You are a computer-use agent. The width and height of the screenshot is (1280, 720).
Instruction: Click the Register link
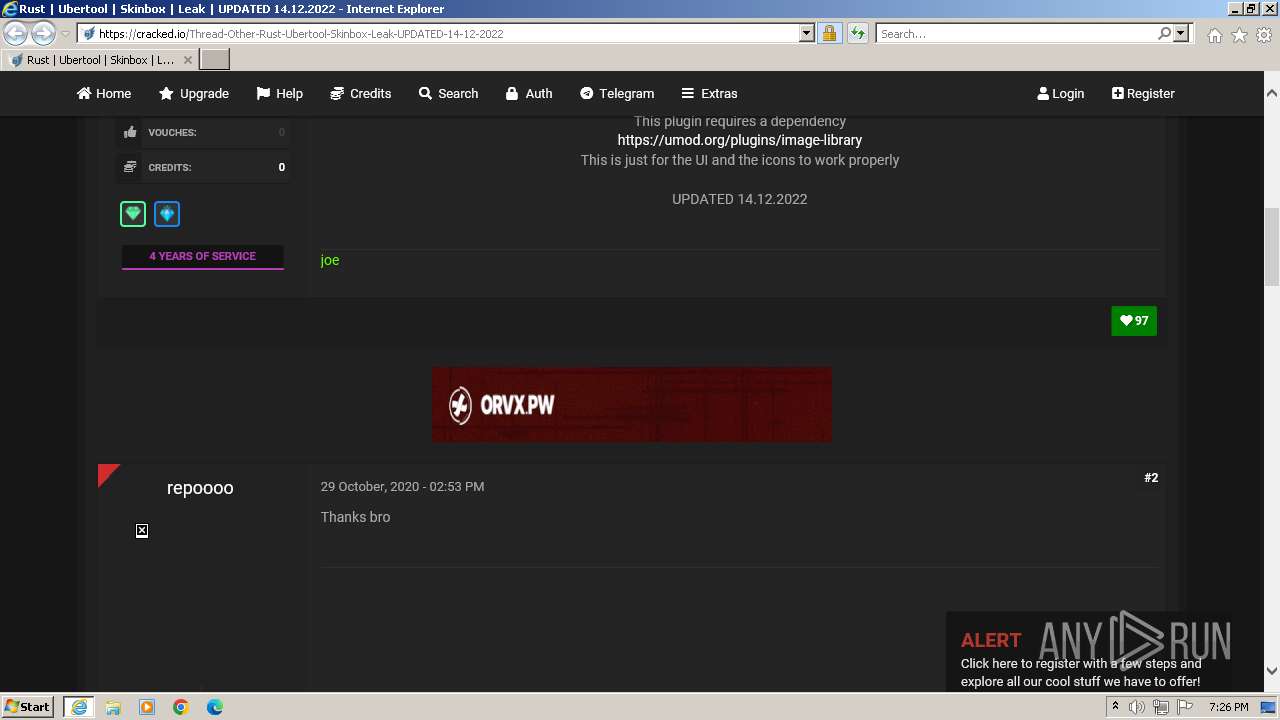(1143, 93)
